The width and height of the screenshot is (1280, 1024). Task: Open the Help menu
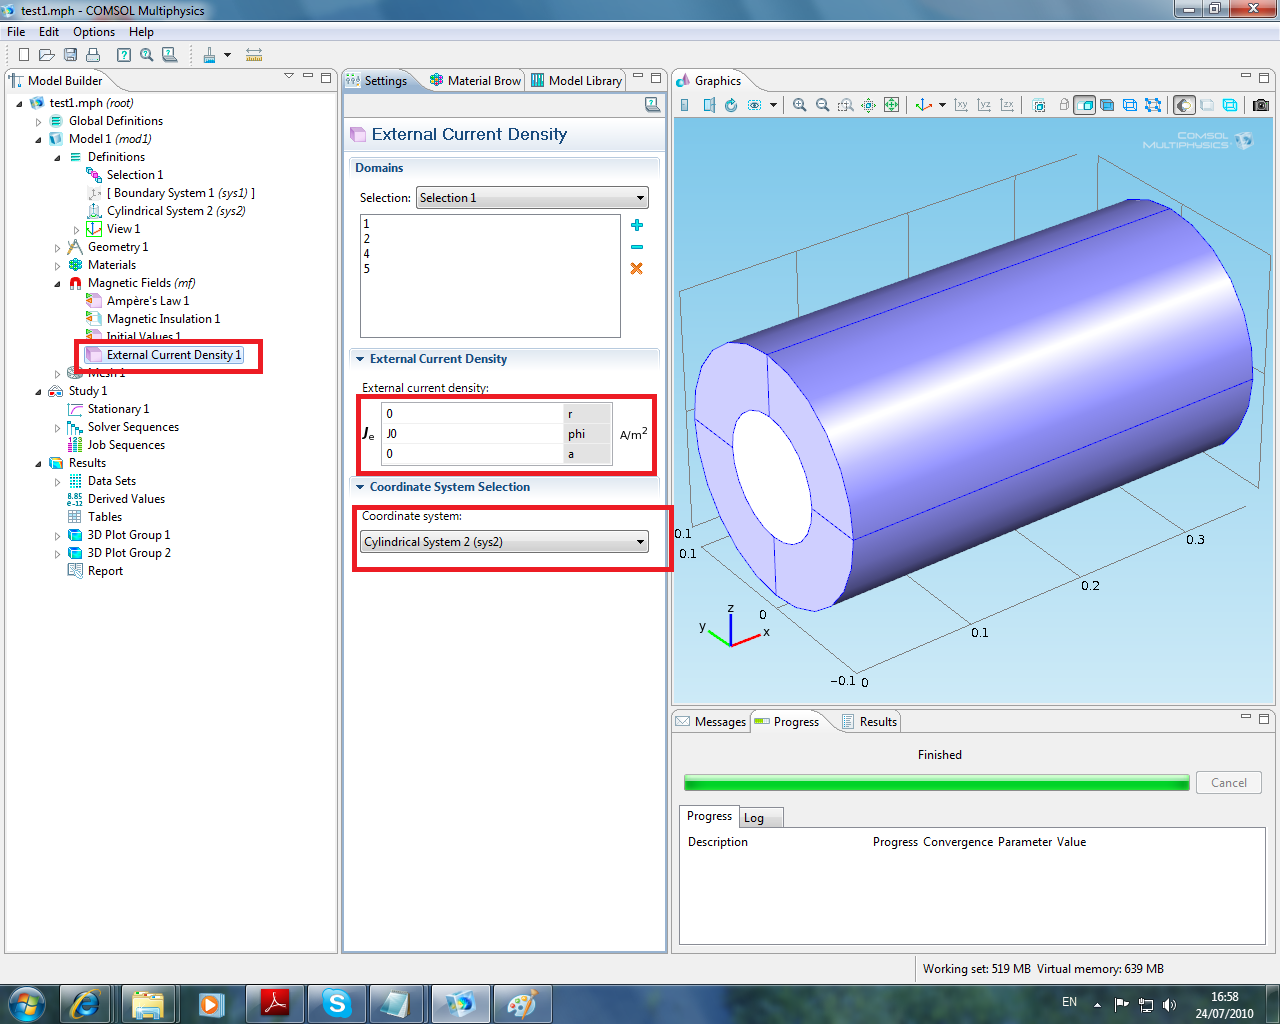coord(141,32)
